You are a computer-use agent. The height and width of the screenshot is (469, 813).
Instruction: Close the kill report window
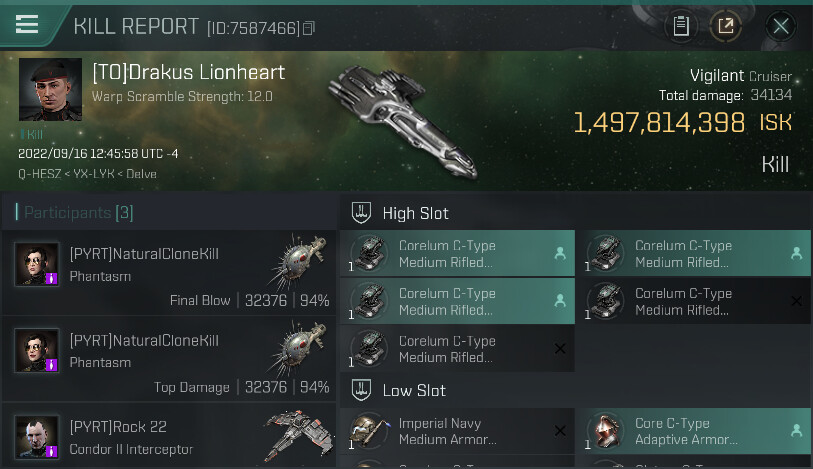click(x=781, y=26)
